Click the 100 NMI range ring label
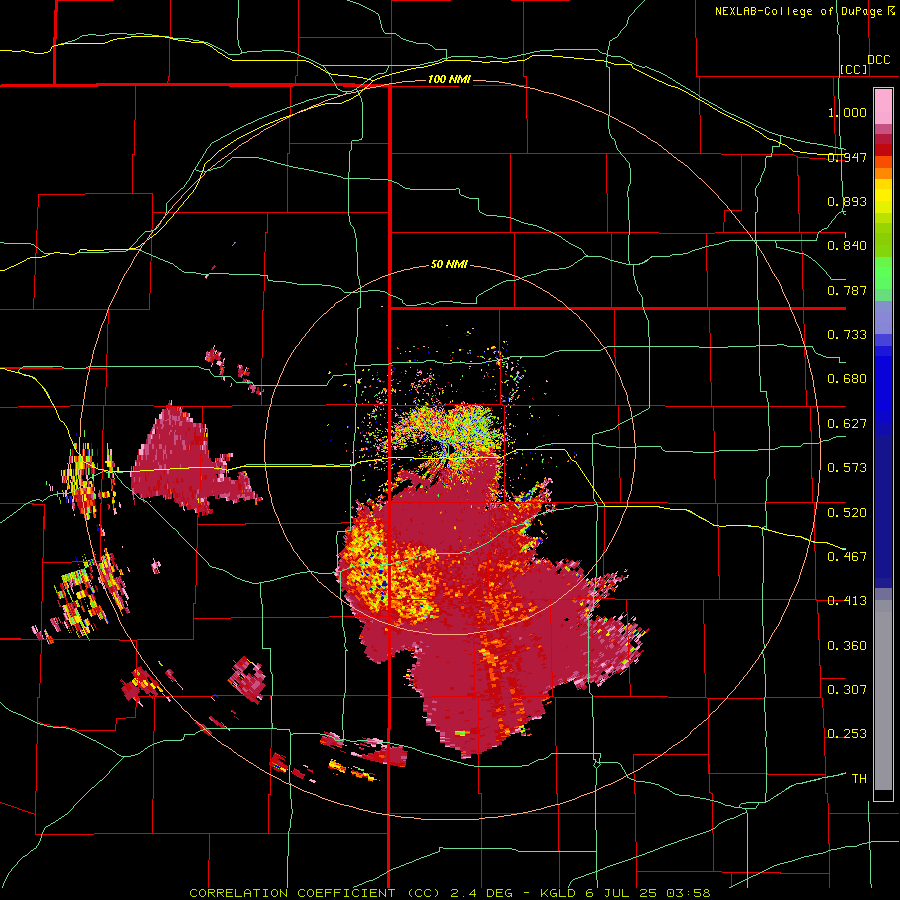Screen dimensions: 900x900 tap(449, 79)
